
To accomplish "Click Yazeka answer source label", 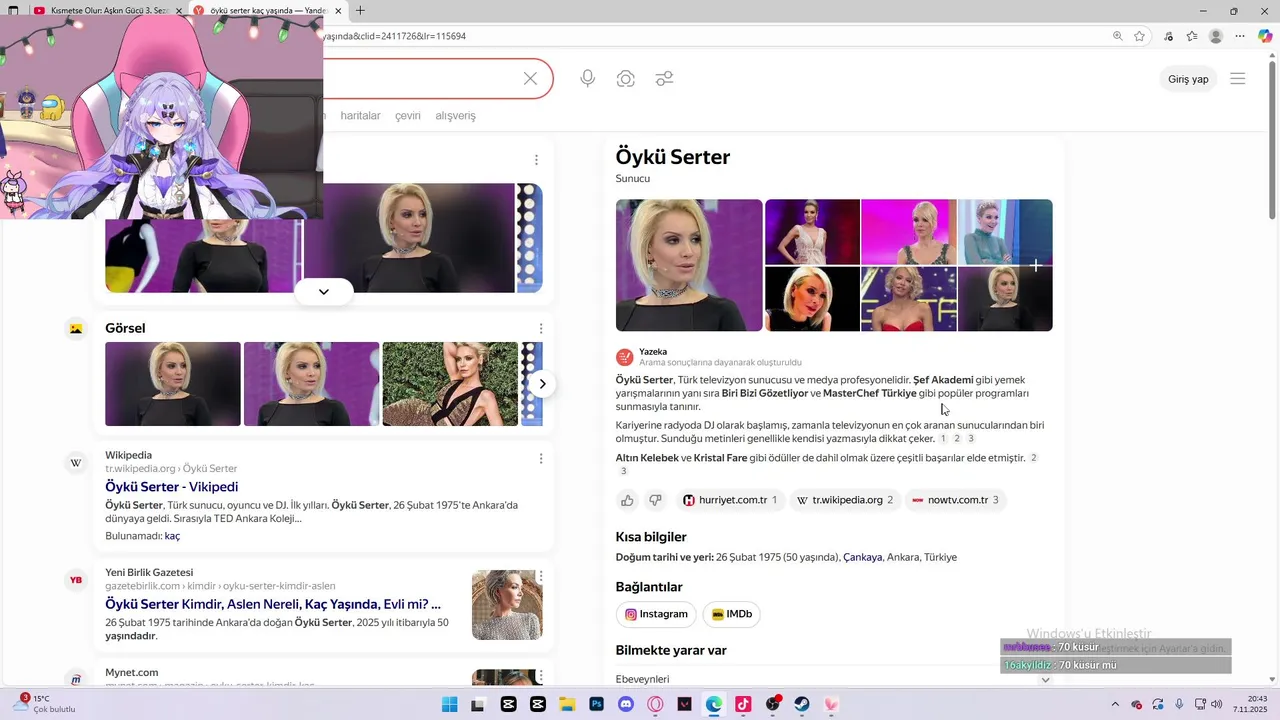I will click(653, 352).
